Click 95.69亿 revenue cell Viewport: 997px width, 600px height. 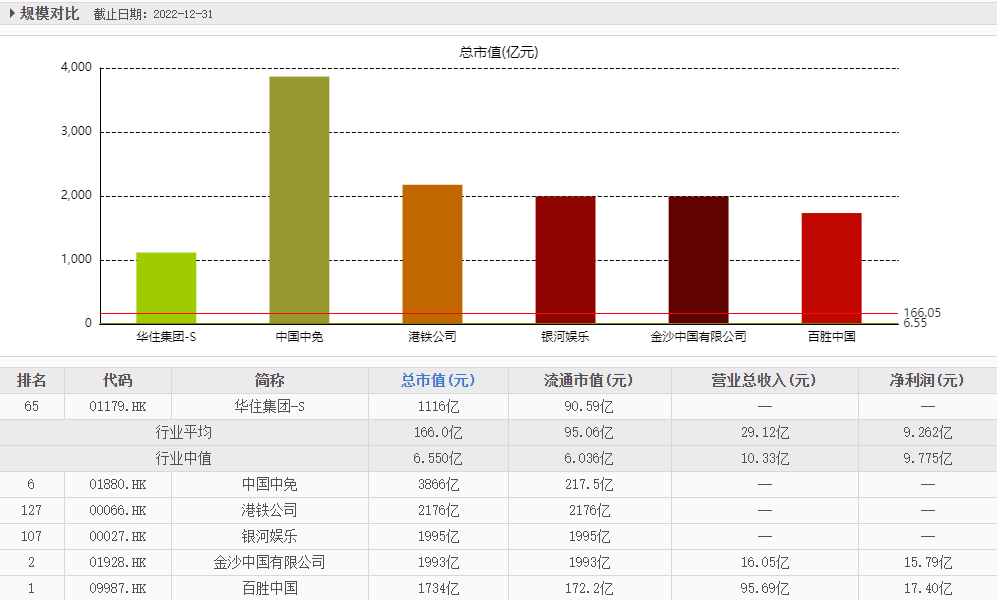click(765, 589)
